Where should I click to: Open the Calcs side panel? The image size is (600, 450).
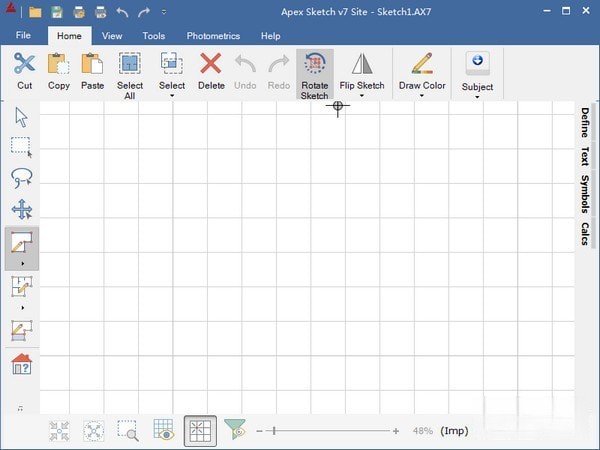(585, 233)
